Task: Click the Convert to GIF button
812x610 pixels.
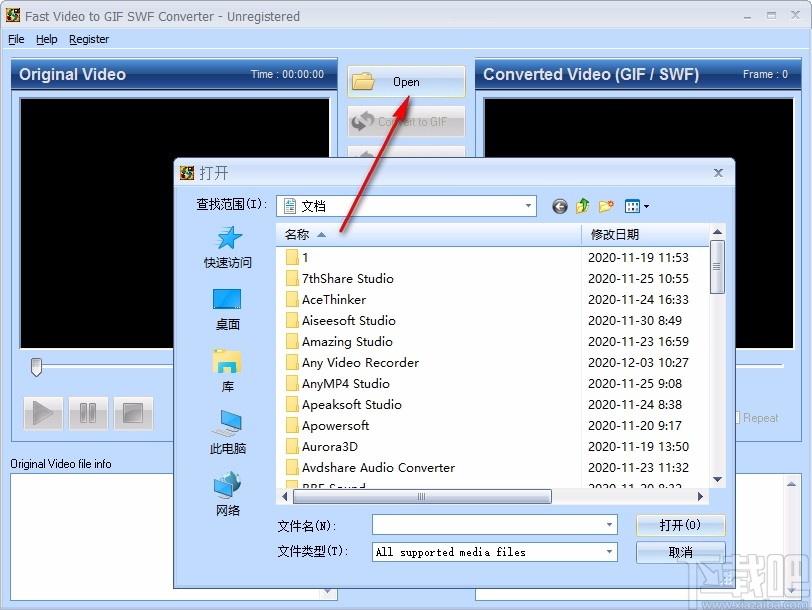Action: (406, 121)
